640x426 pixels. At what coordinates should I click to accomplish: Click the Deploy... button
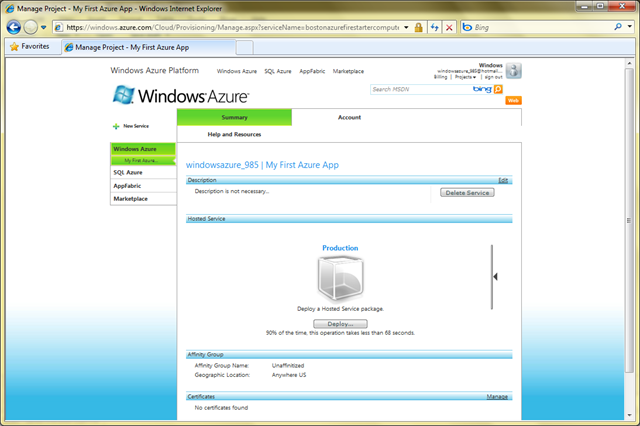pyautogui.click(x=340, y=324)
